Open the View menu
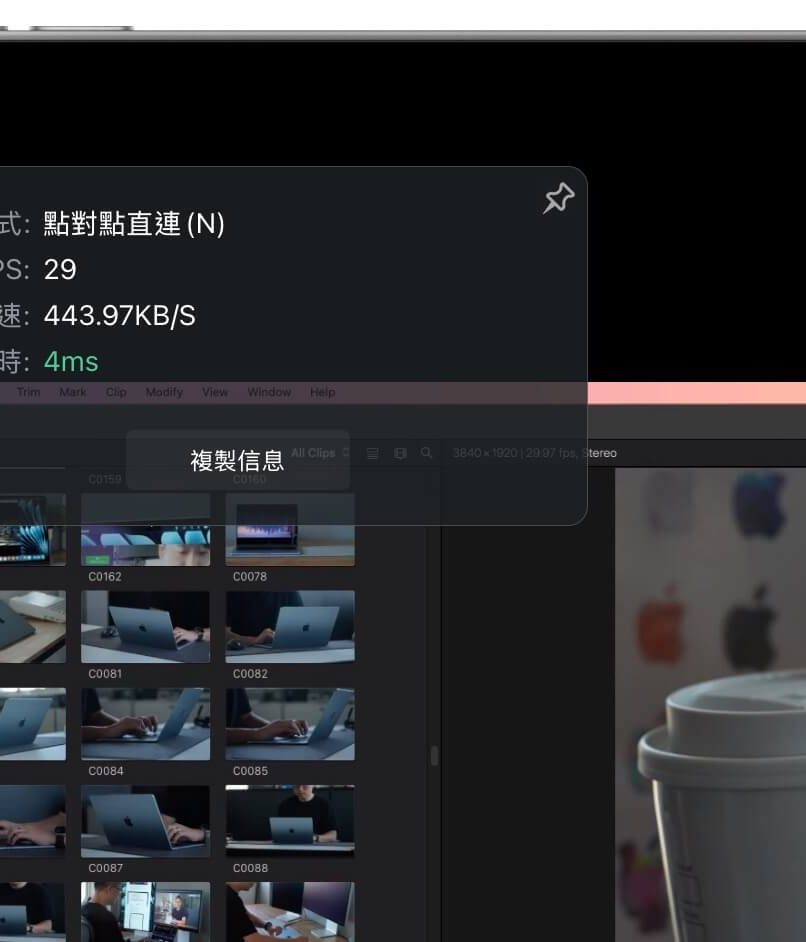The width and height of the screenshot is (806, 942). pyautogui.click(x=215, y=392)
